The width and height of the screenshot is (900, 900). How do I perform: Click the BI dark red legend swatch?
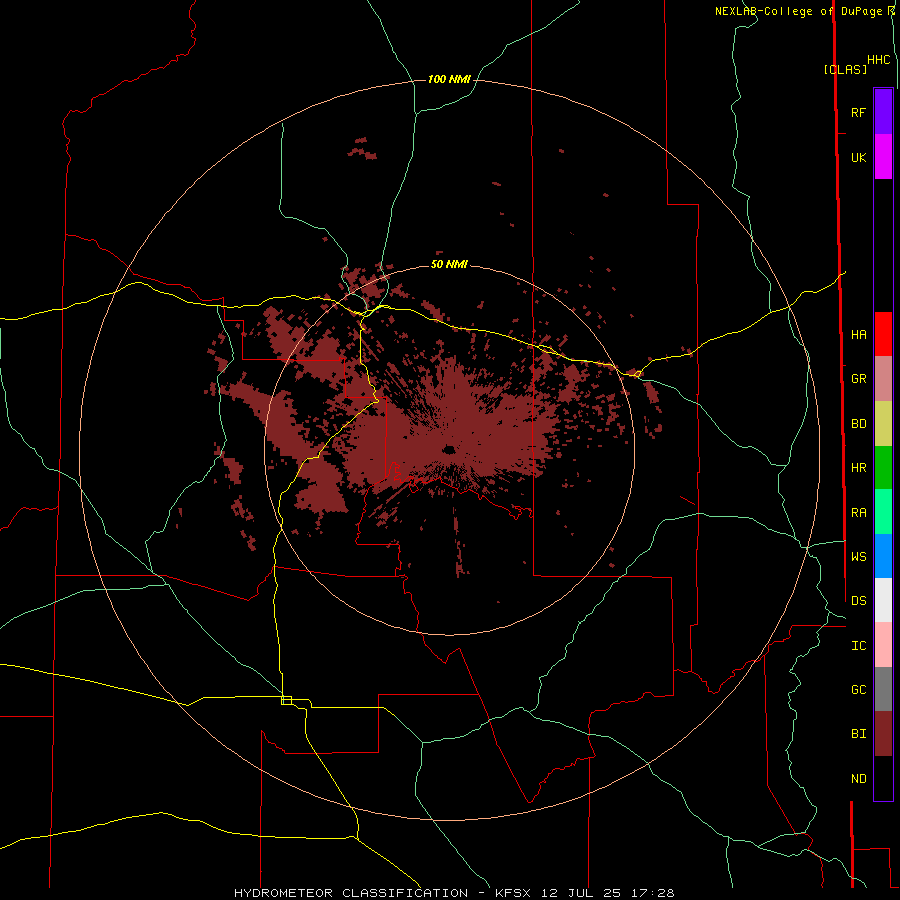click(x=883, y=734)
